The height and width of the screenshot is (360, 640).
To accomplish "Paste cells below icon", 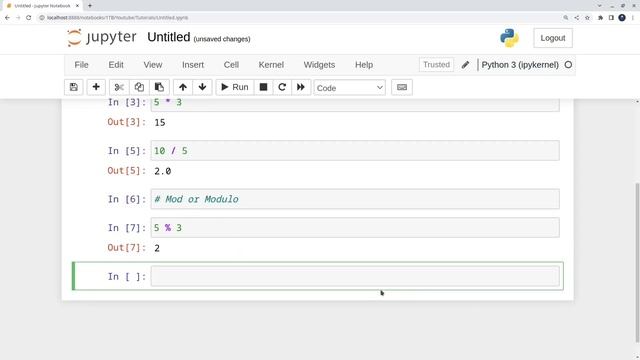I will (159, 87).
